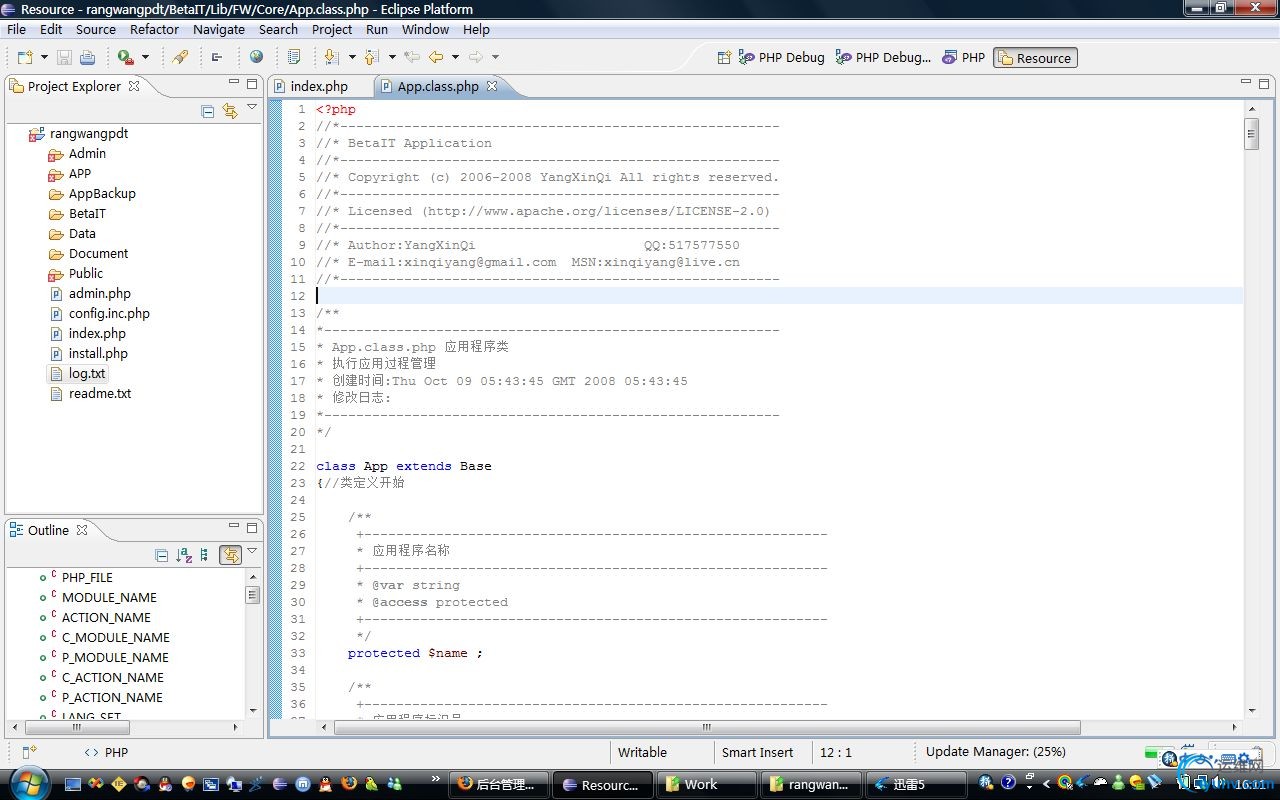Close the Outline view tab
Image resolution: width=1280 pixels, height=800 pixels.
82,530
